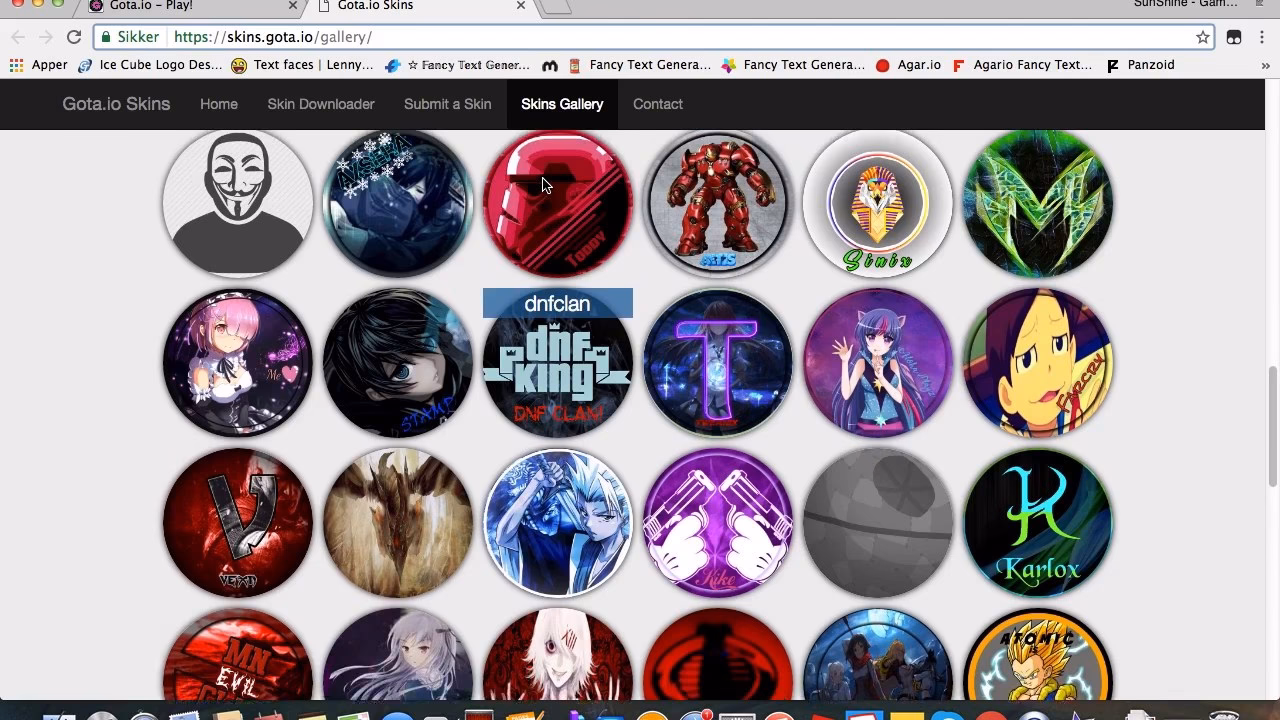This screenshot has width=1280, height=720.
Task: Choose the red V Vexed skin
Action: [x=238, y=523]
